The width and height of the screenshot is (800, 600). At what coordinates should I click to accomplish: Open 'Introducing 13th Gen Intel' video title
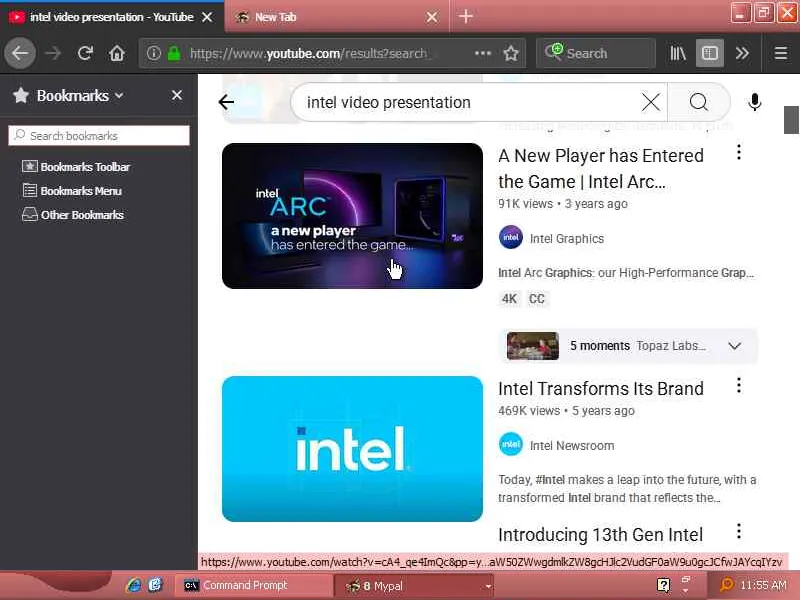click(x=601, y=535)
